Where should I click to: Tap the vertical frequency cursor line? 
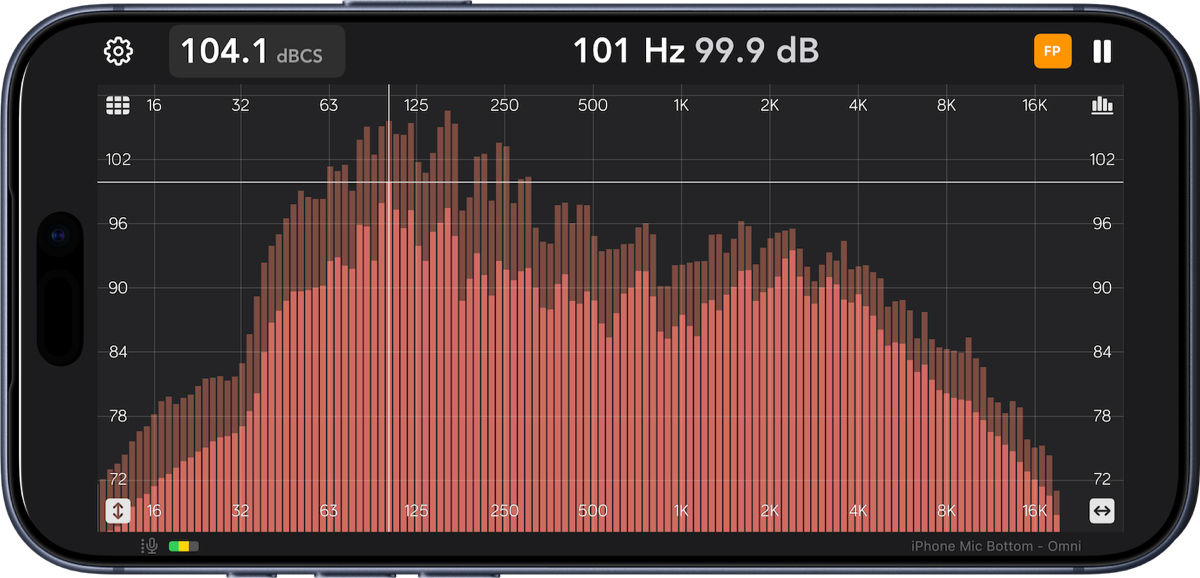click(x=389, y=308)
